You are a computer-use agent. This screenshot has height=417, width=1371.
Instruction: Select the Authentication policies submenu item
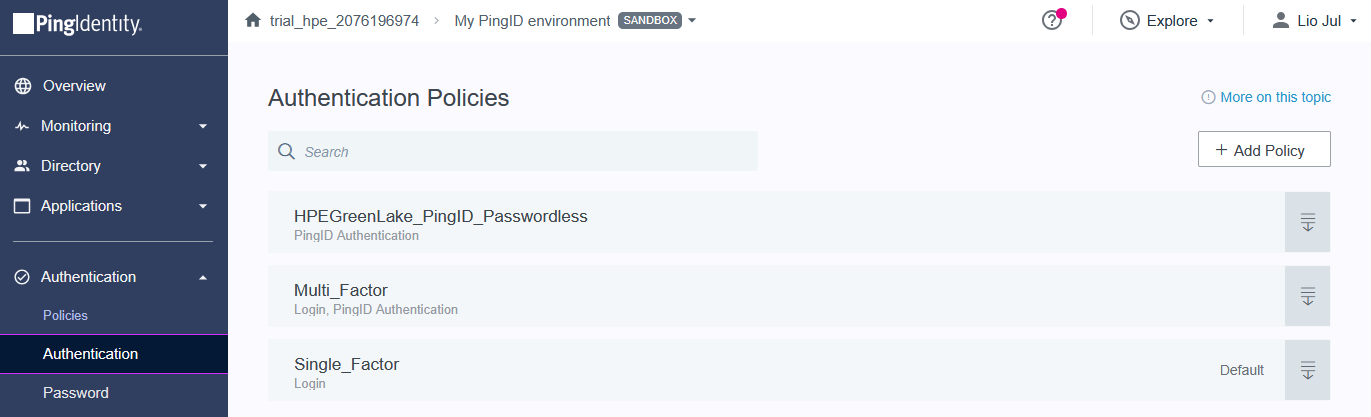(90, 354)
